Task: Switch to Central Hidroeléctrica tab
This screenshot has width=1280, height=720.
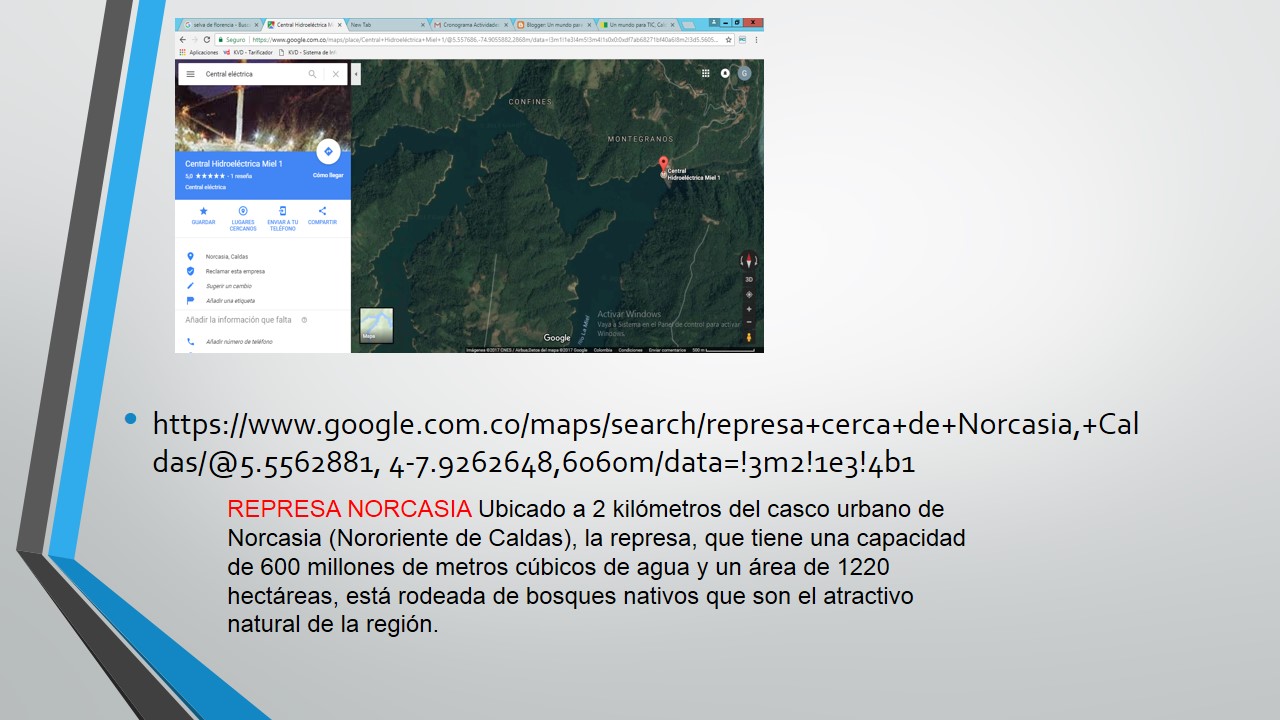Action: coord(303,24)
